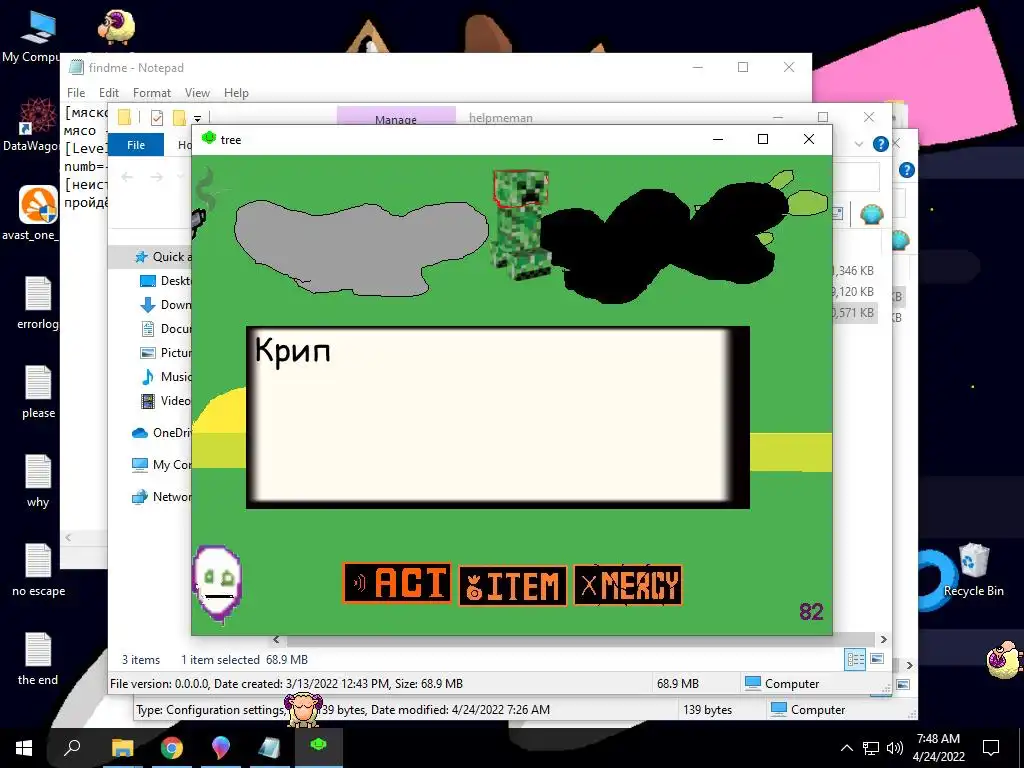Open the quick access toolbar dropdown arrow in Explorer
Image resolution: width=1024 pixels, height=768 pixels.
pos(197,119)
